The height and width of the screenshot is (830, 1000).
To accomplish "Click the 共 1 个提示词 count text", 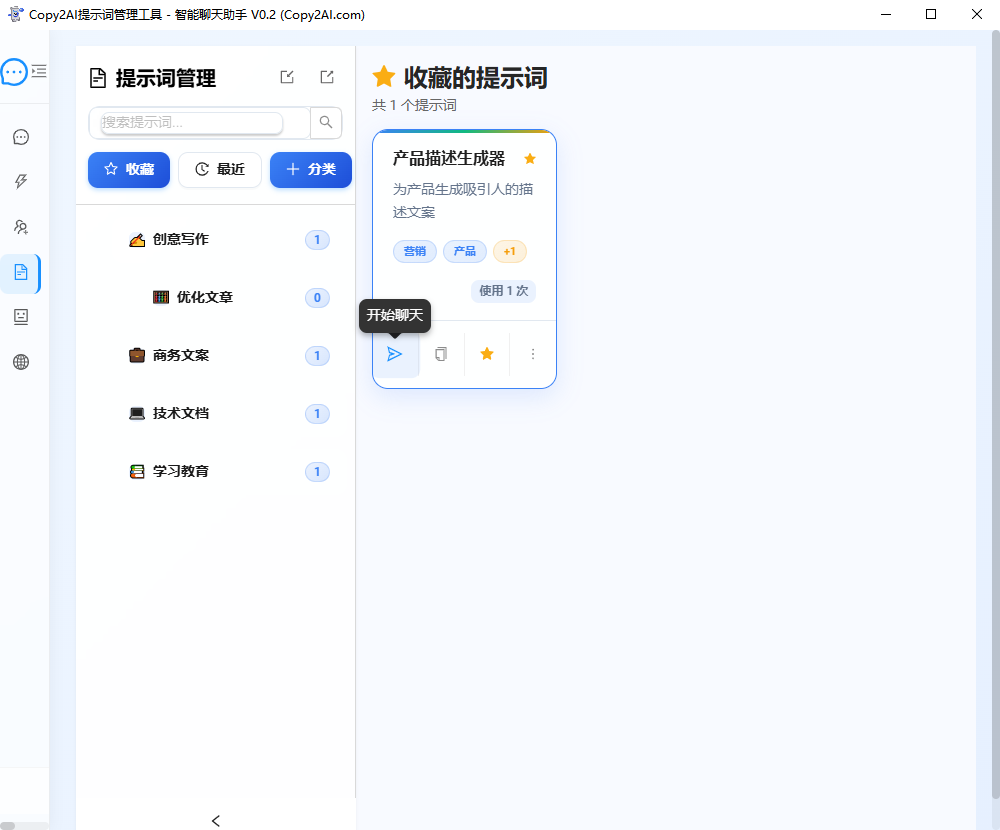I will pyautogui.click(x=415, y=105).
